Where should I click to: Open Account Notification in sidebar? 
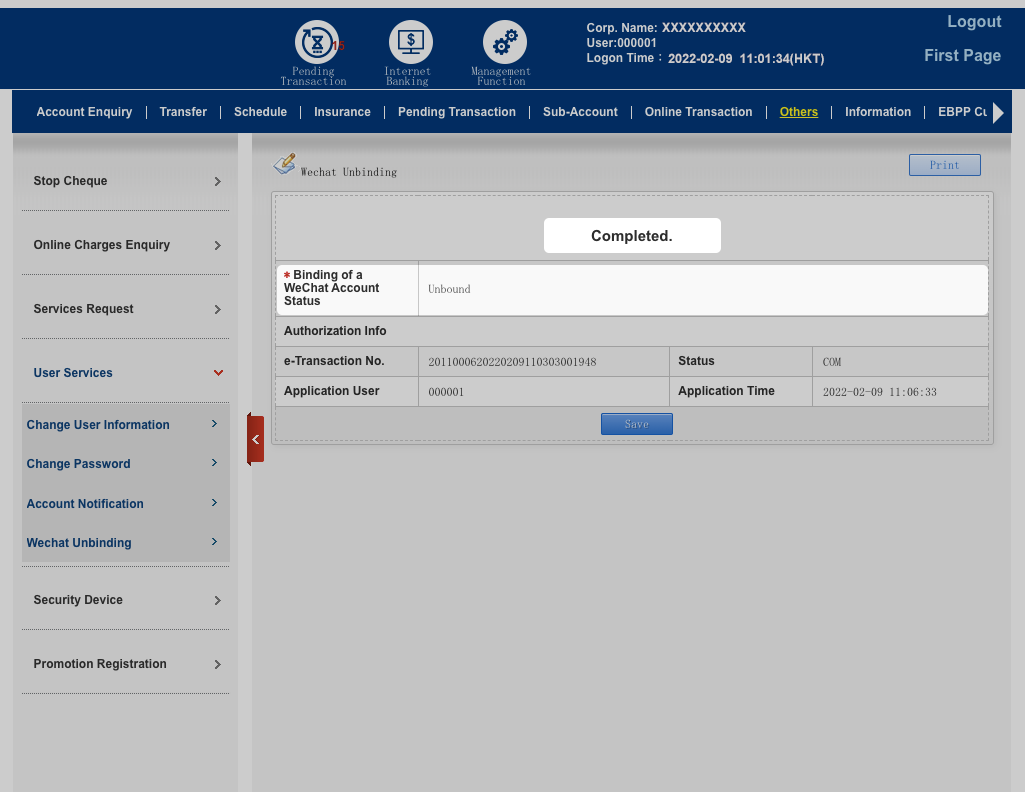click(x=85, y=504)
